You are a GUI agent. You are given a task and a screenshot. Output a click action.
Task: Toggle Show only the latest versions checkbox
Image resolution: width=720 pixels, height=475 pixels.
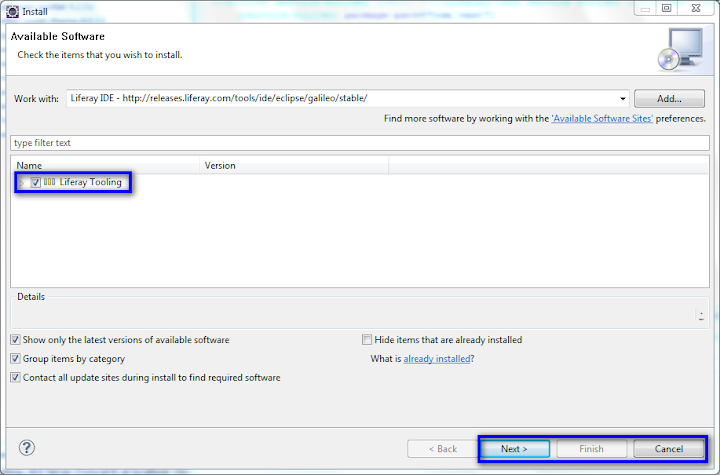tap(15, 340)
